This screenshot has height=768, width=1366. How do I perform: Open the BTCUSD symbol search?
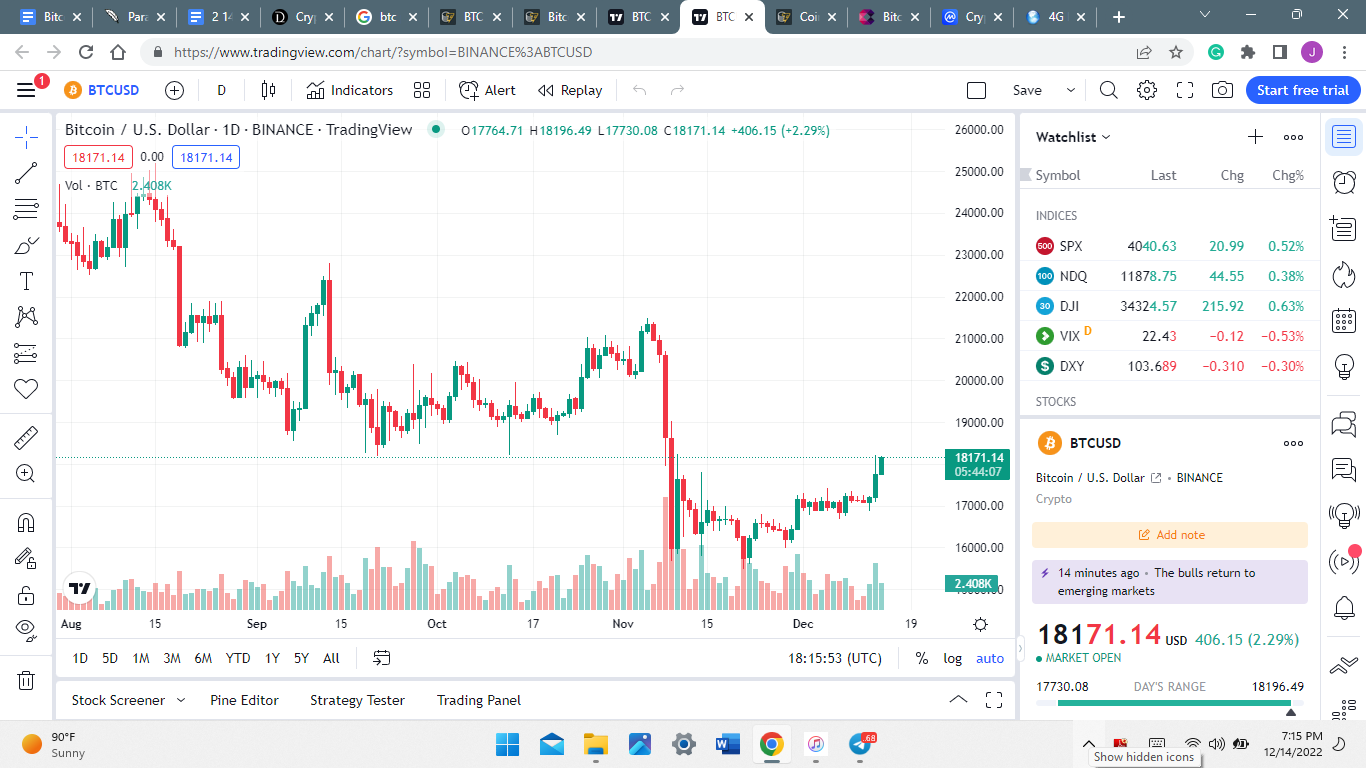pos(102,90)
